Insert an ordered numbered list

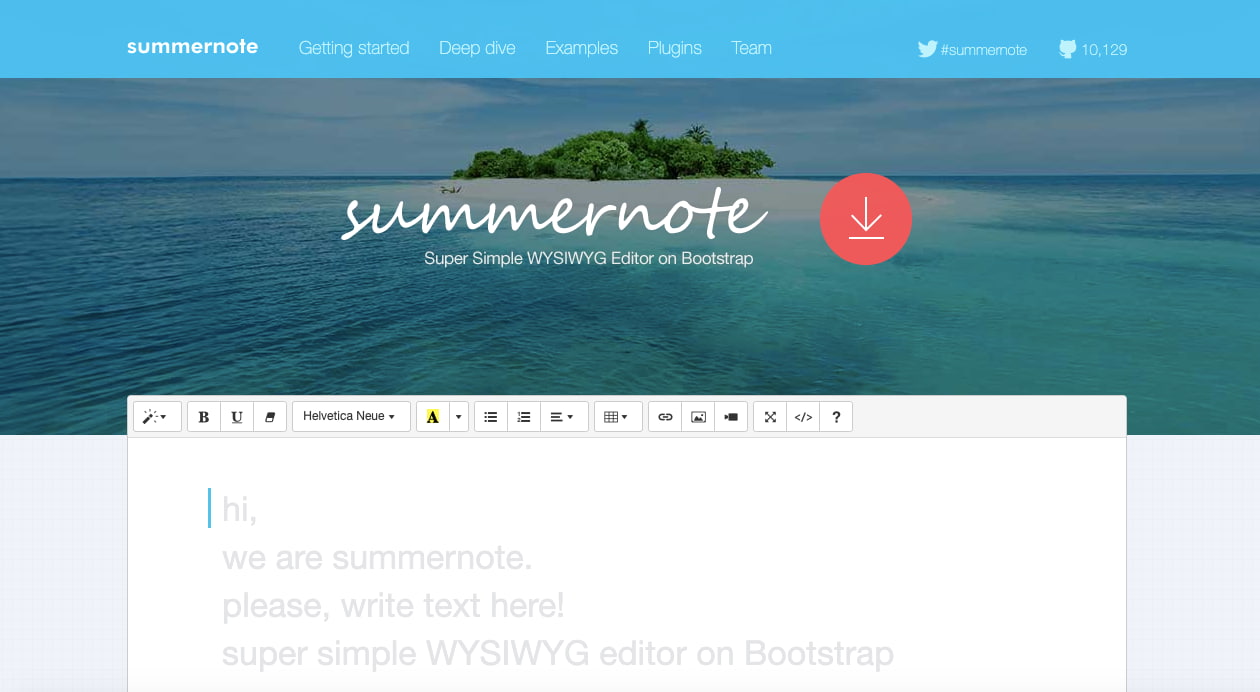524,417
